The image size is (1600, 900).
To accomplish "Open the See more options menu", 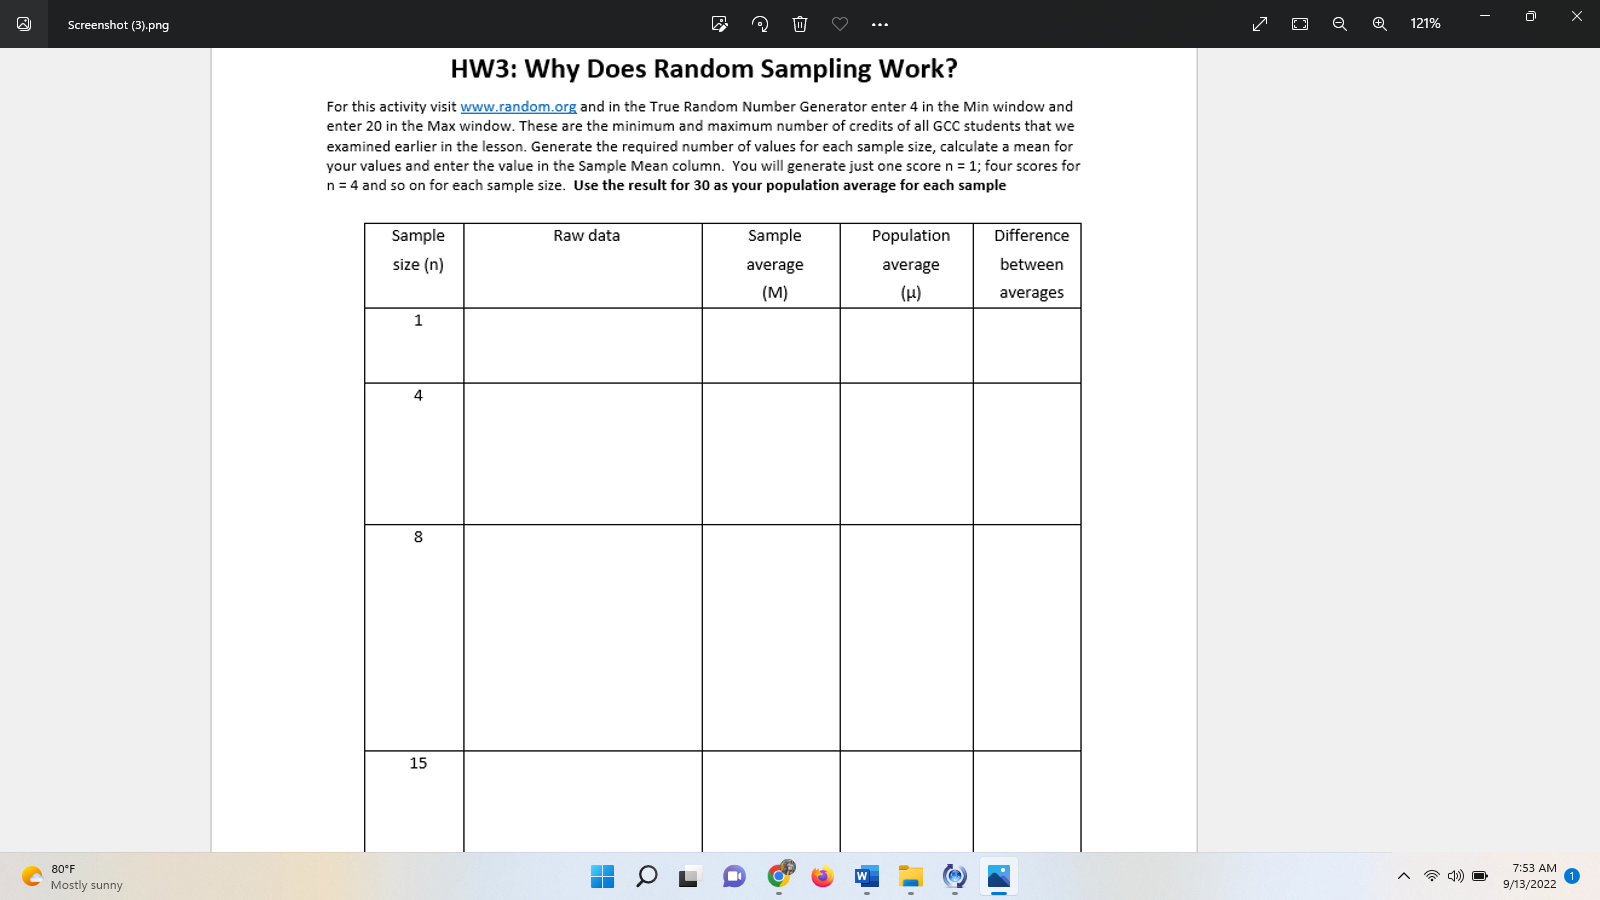I will pos(879,23).
